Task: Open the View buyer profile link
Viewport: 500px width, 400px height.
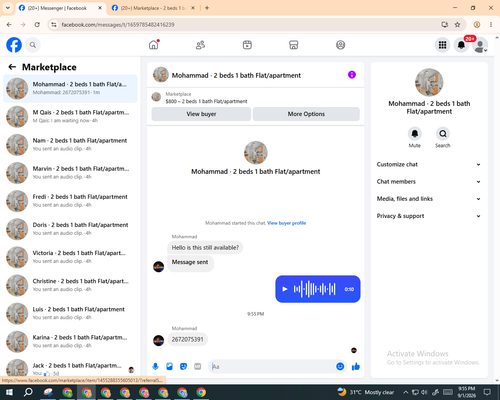Action: point(287,223)
